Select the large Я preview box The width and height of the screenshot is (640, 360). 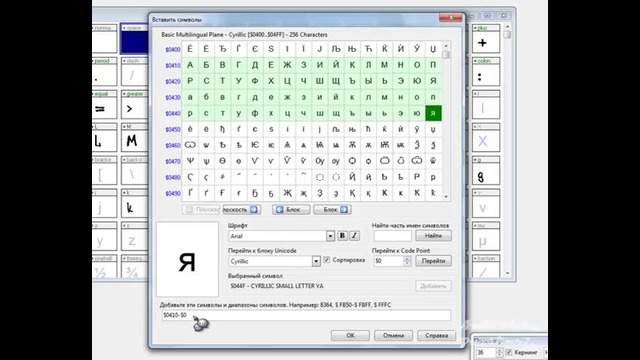[x=187, y=260]
